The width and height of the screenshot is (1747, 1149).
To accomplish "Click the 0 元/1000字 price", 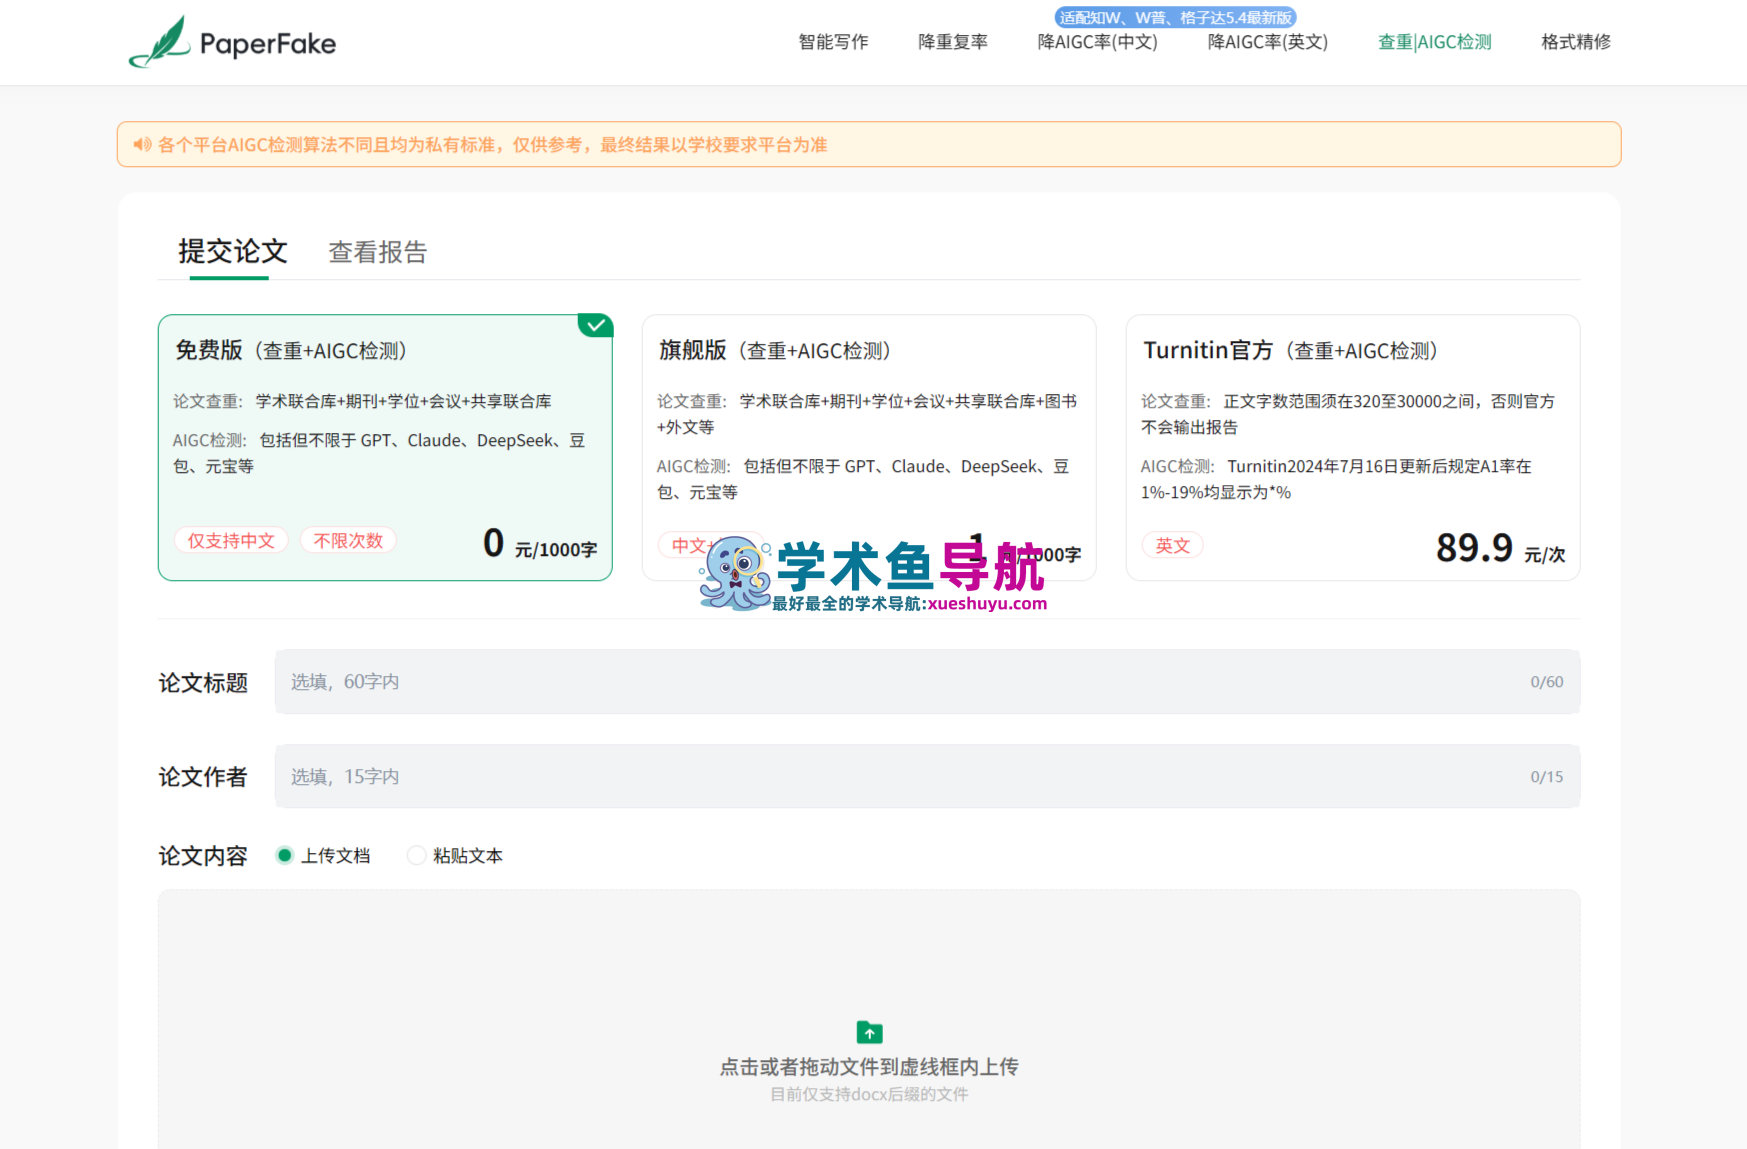I will point(540,544).
